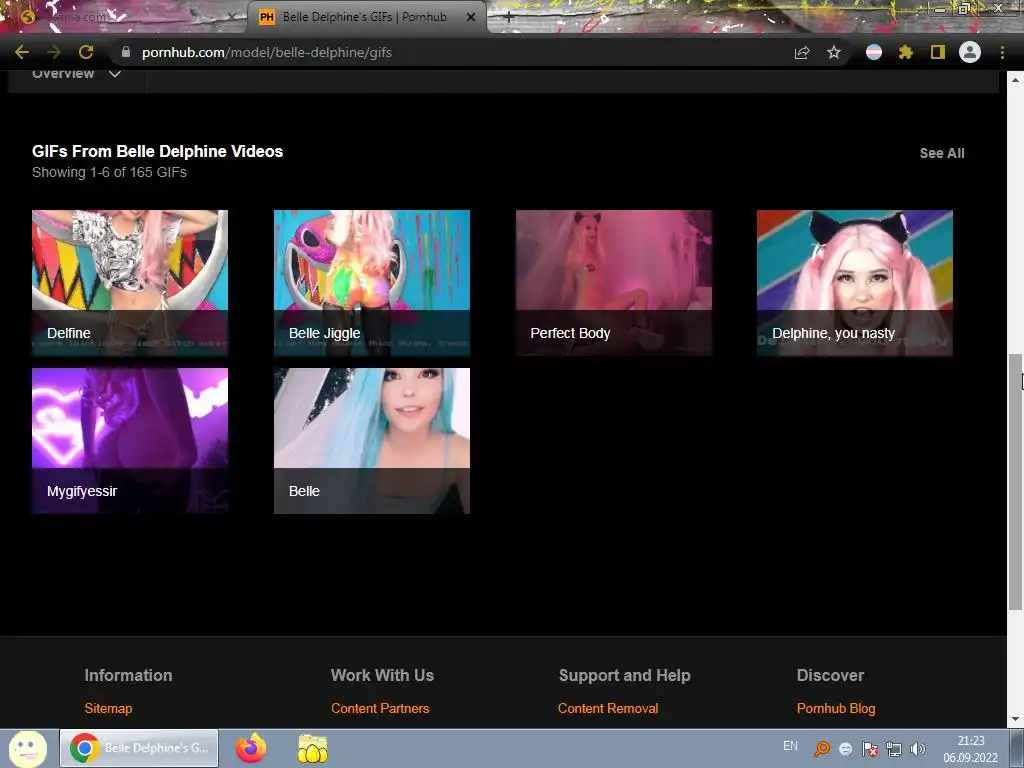Click the Chrome window taskbar button

pyautogui.click(x=139, y=748)
